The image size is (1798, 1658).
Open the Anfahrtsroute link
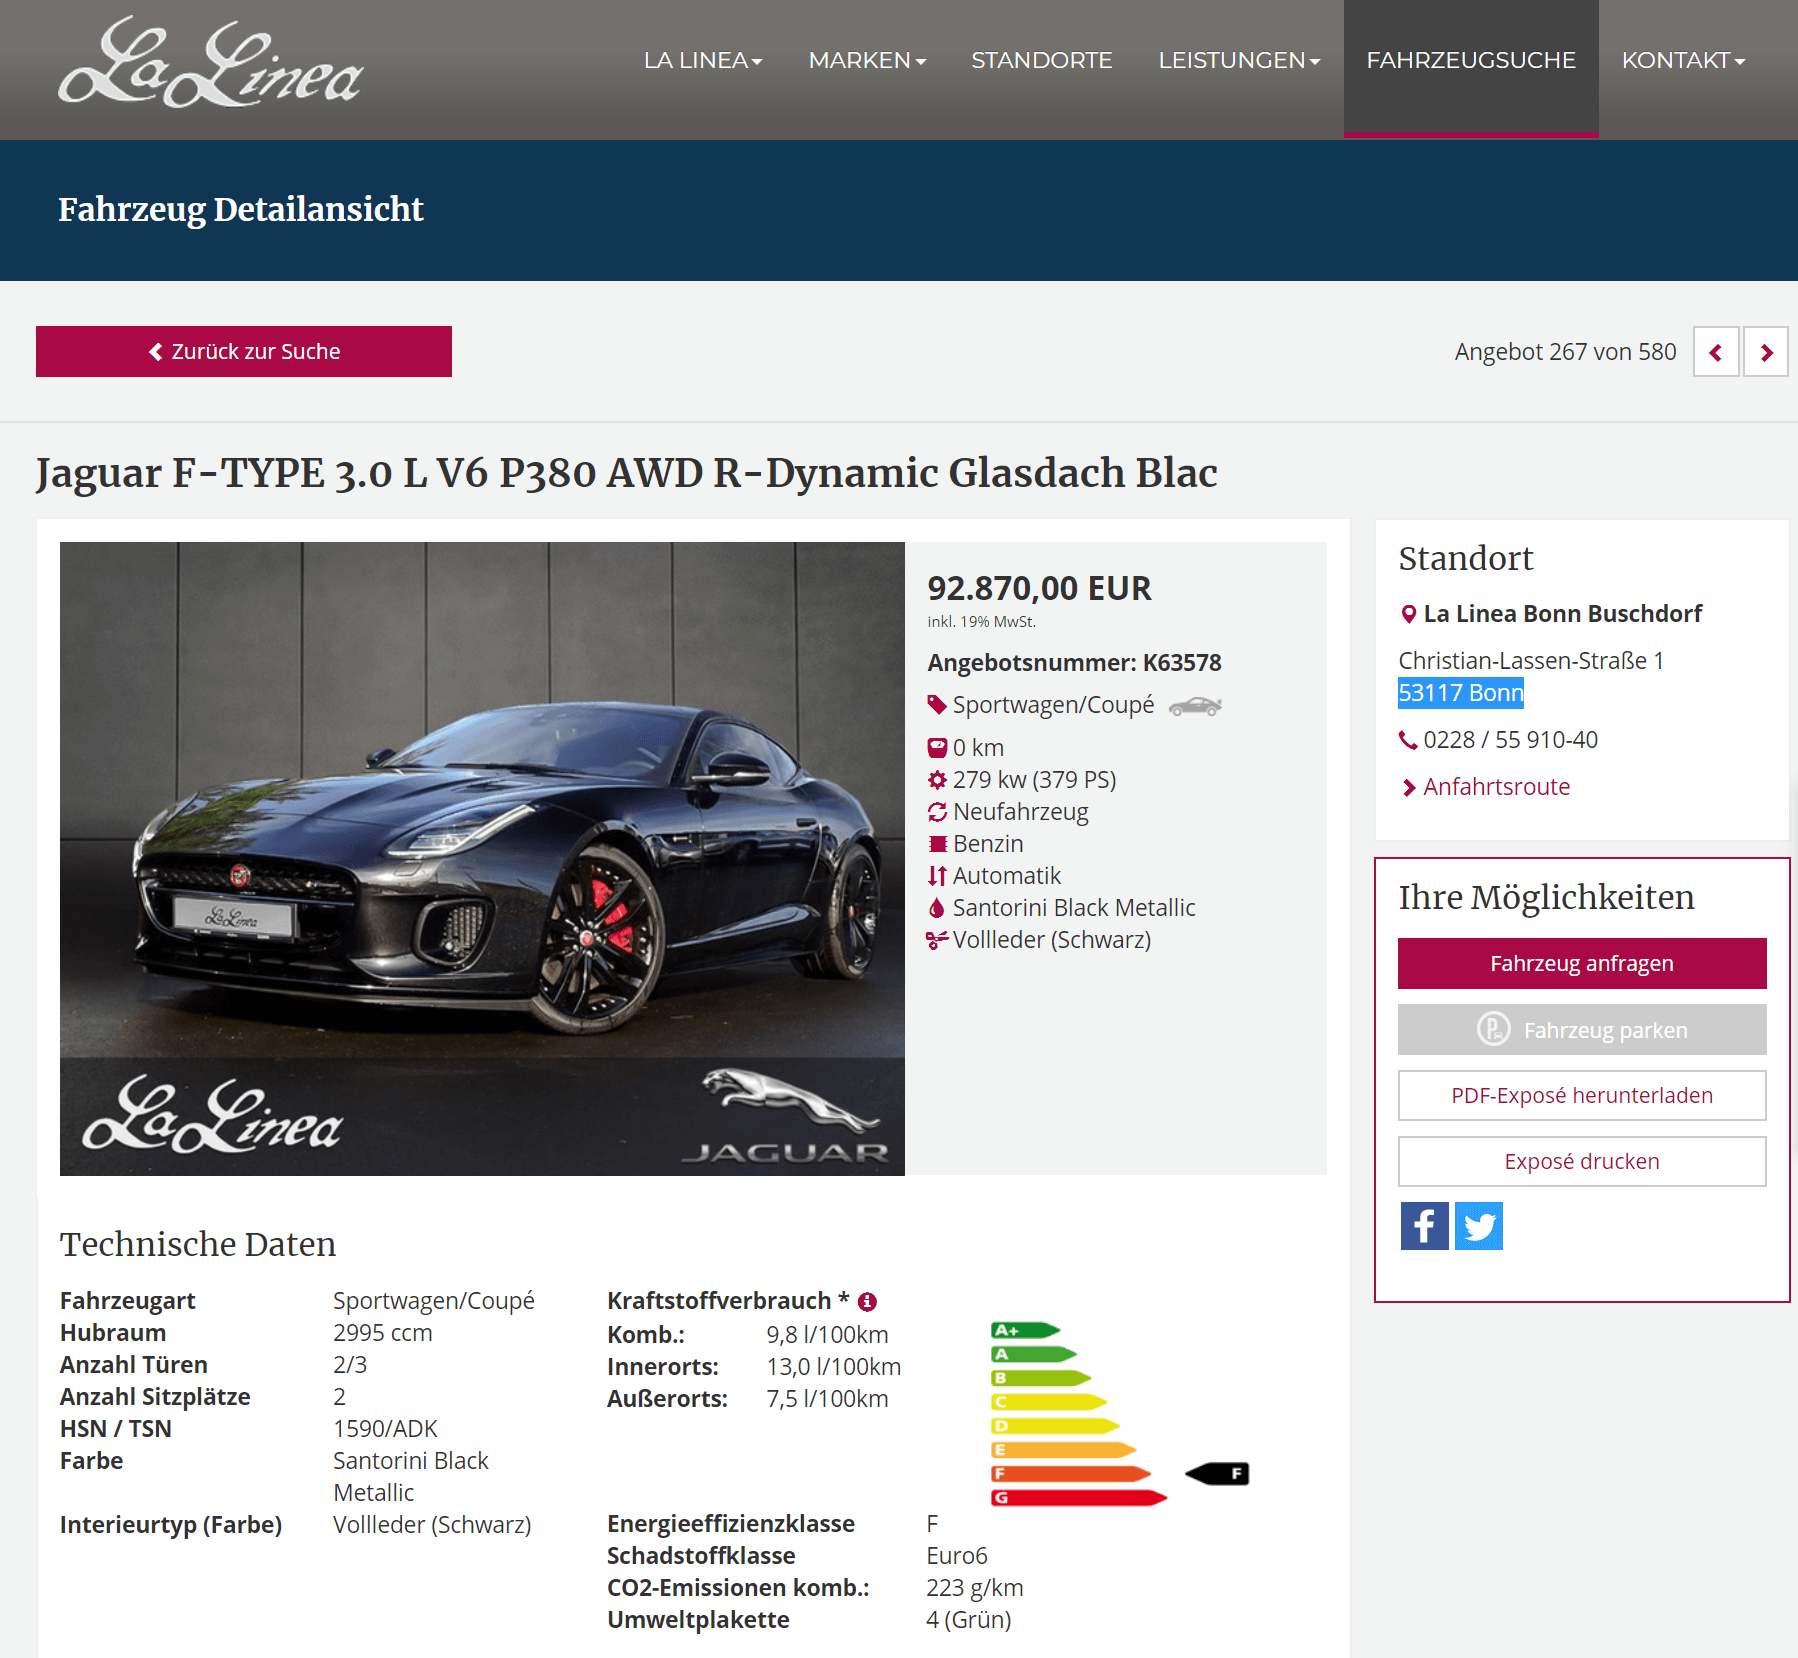[1496, 787]
